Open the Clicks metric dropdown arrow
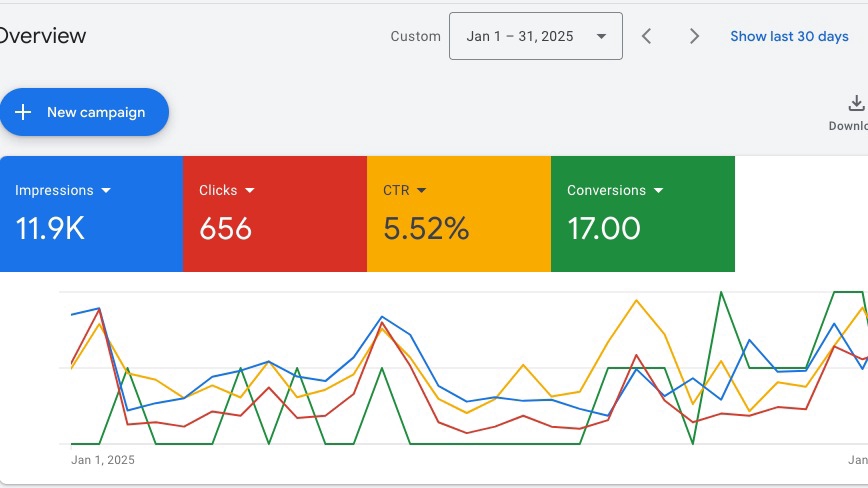 pyautogui.click(x=250, y=190)
